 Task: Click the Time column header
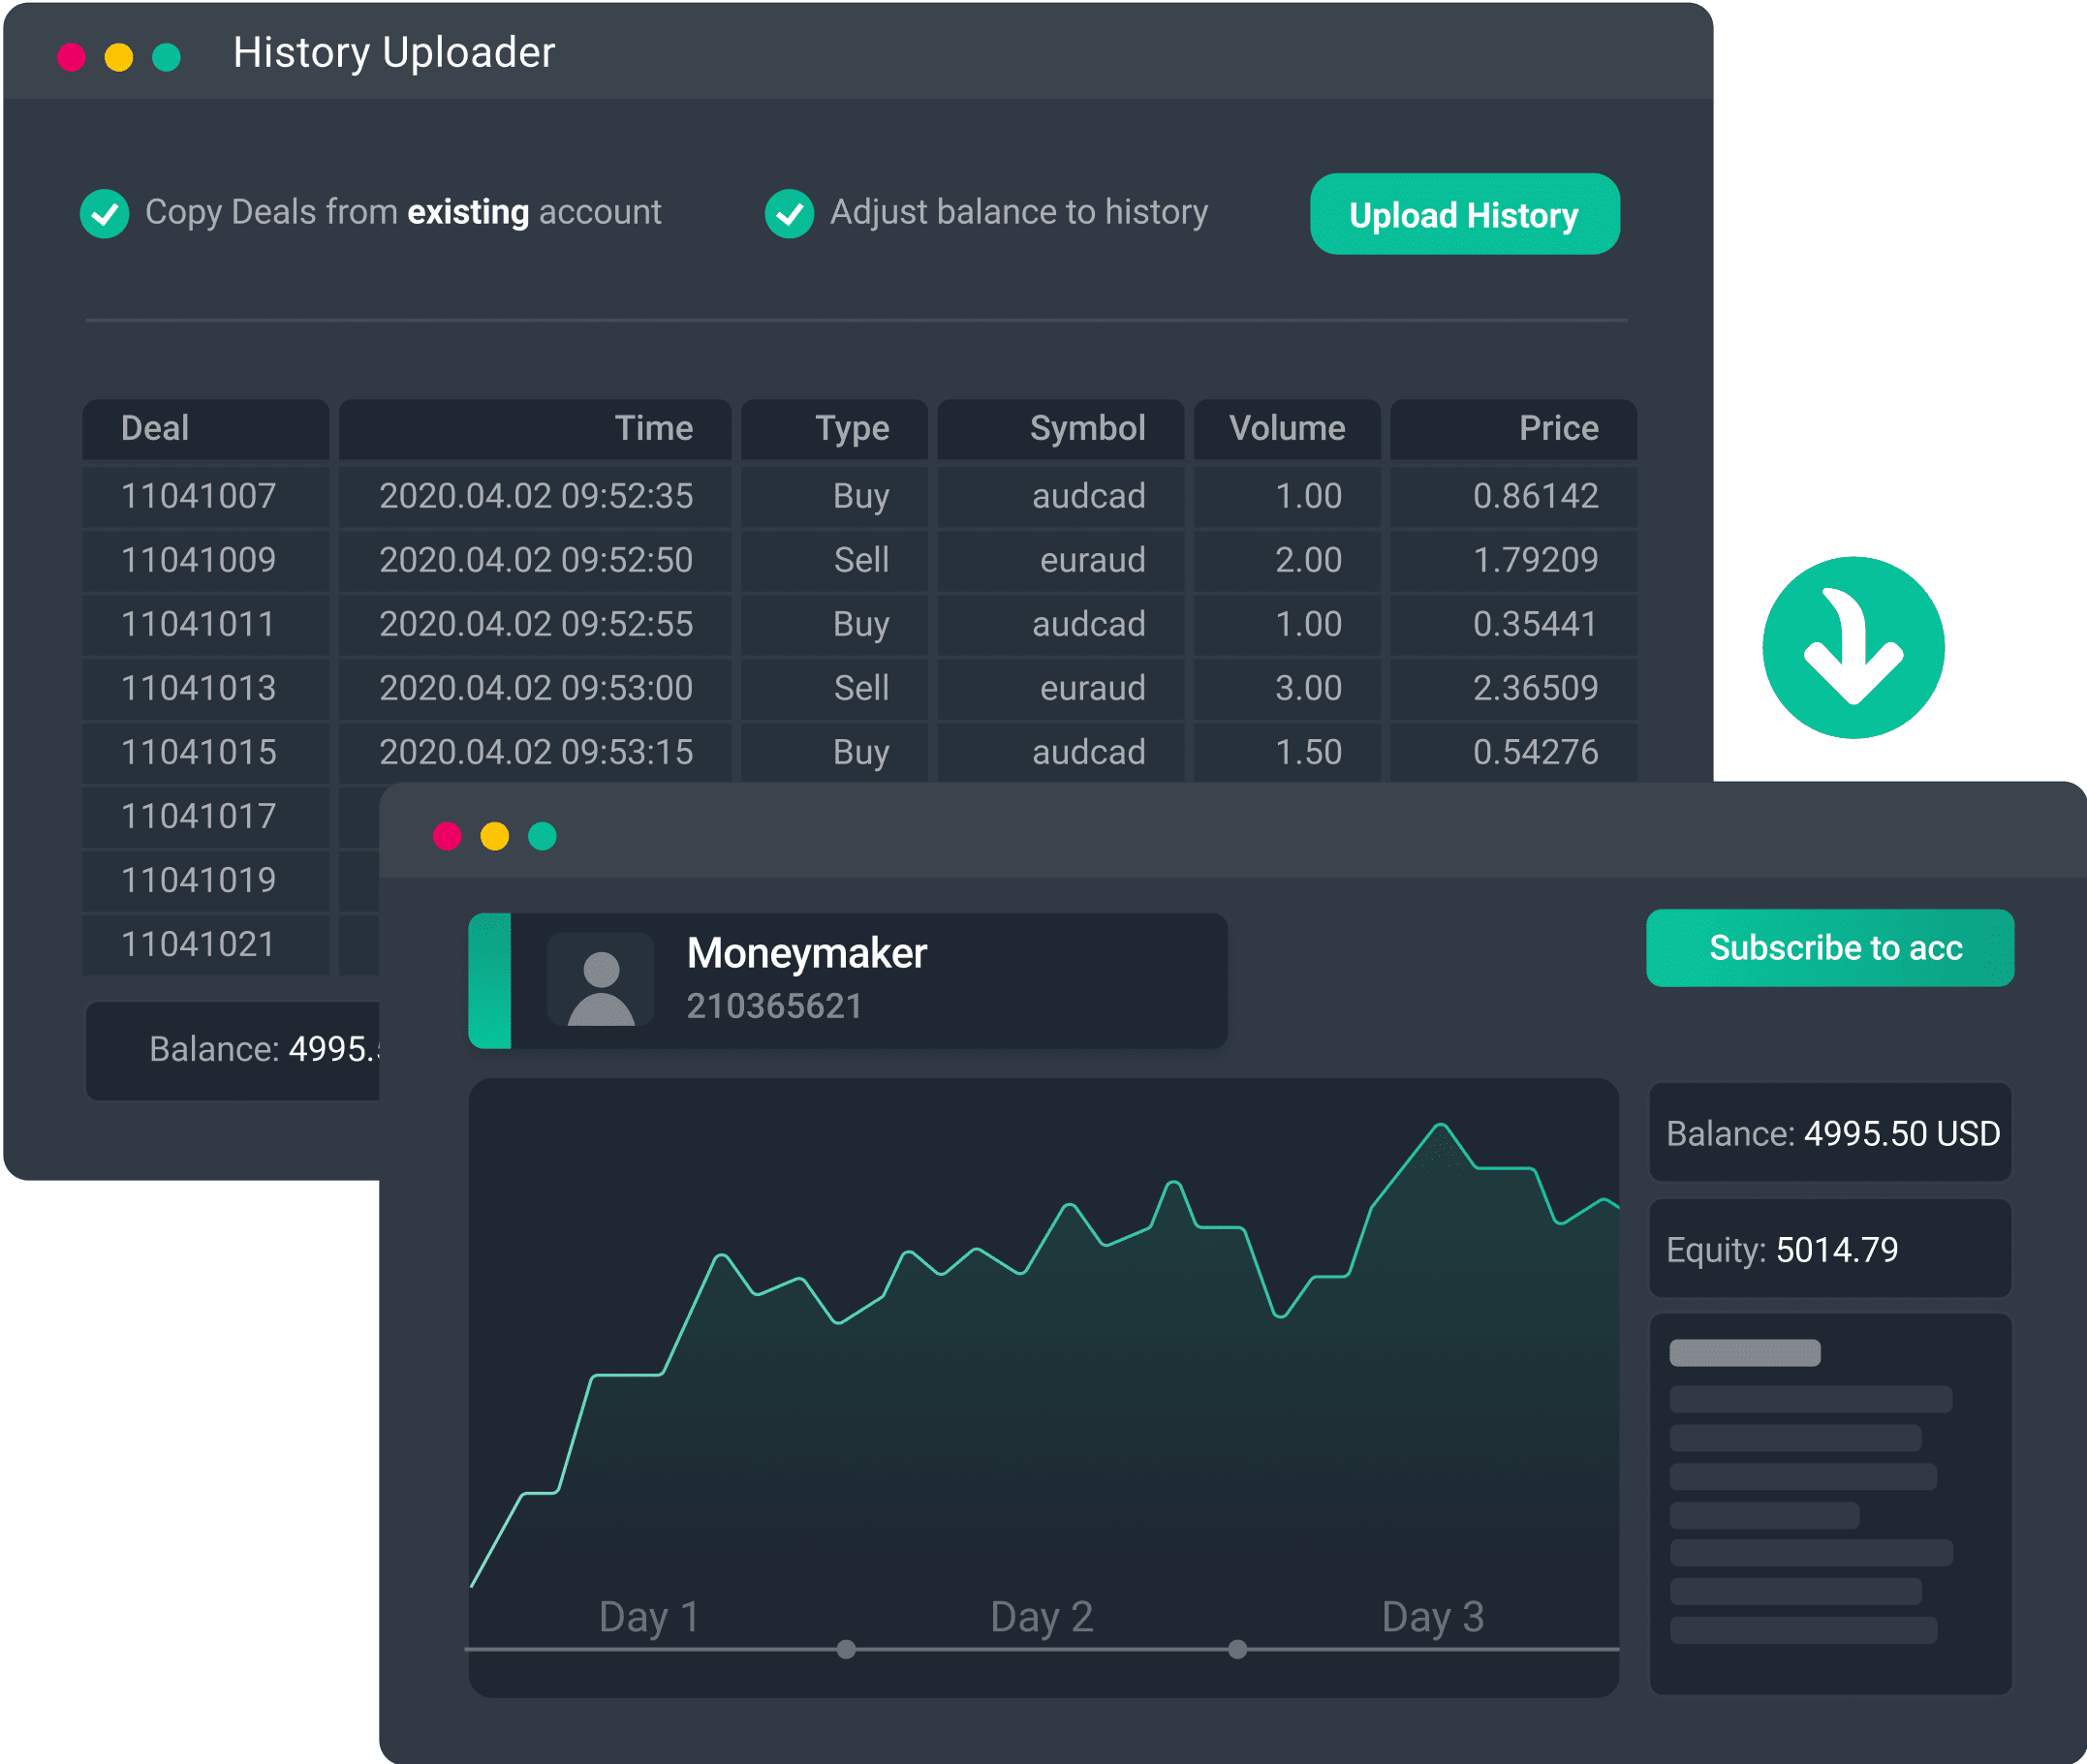coord(535,429)
